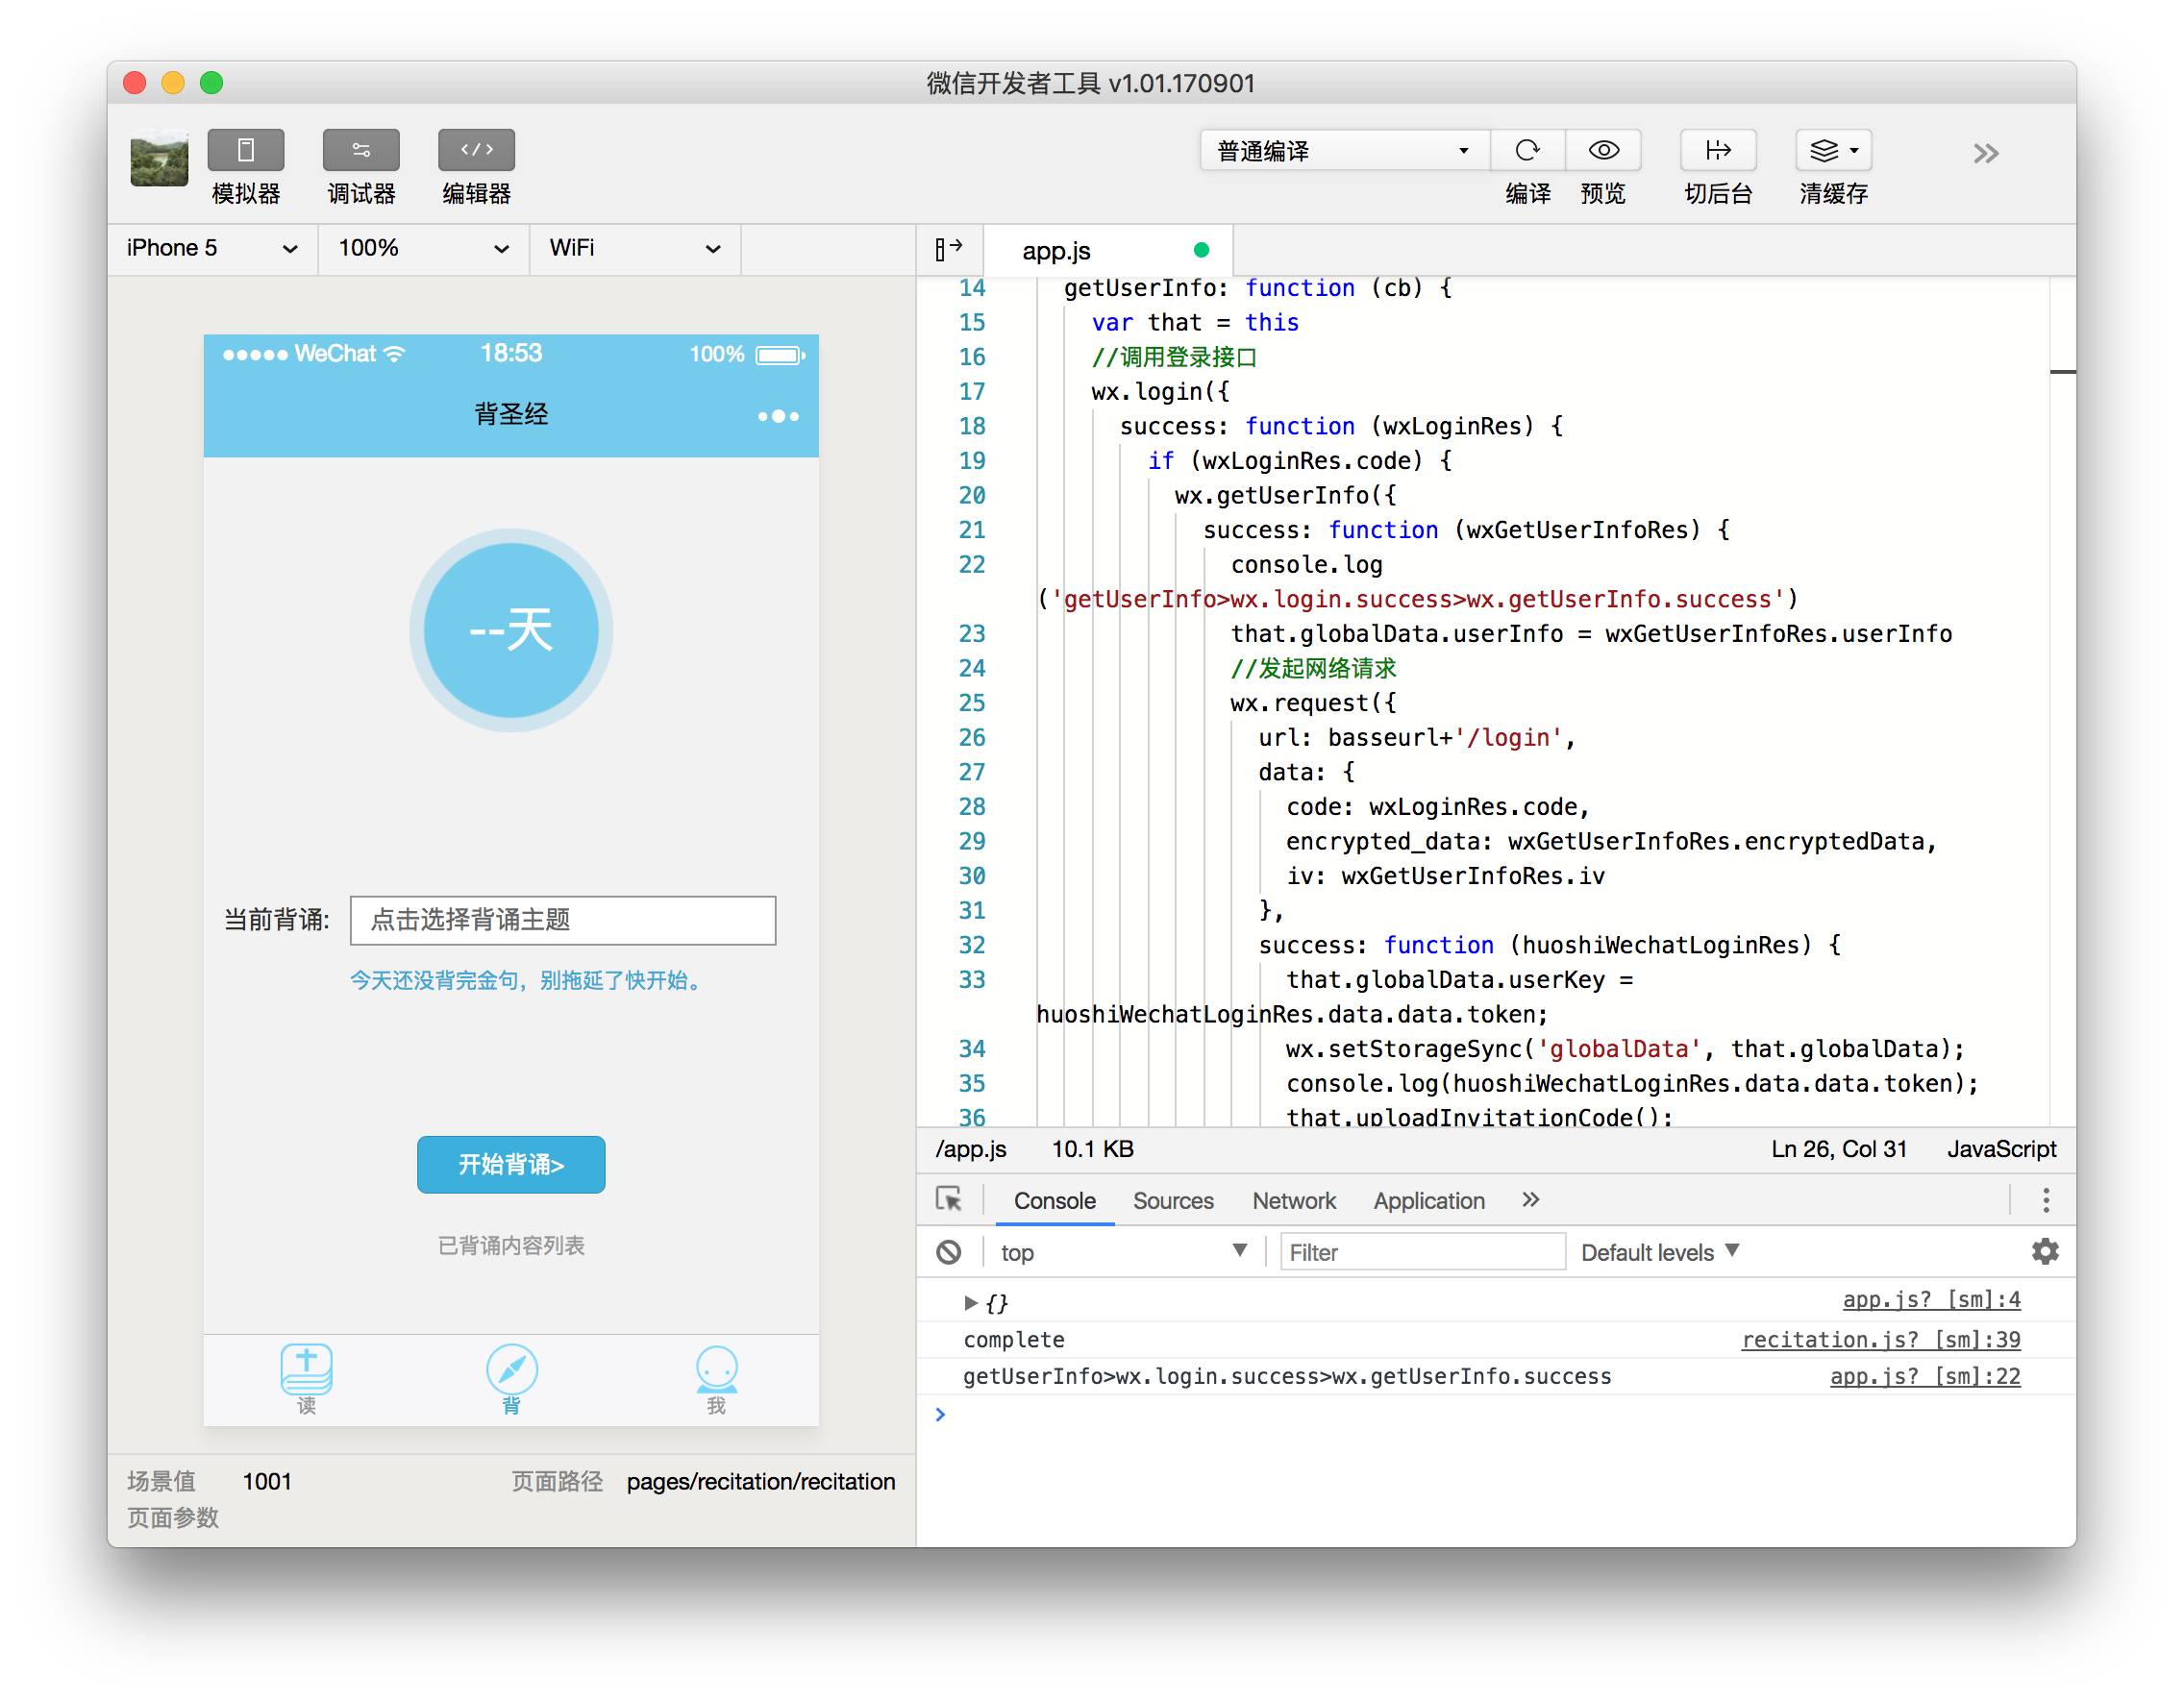Open the iPhone 5 device dropdown
This screenshot has width=2184, height=1701.
click(x=211, y=249)
